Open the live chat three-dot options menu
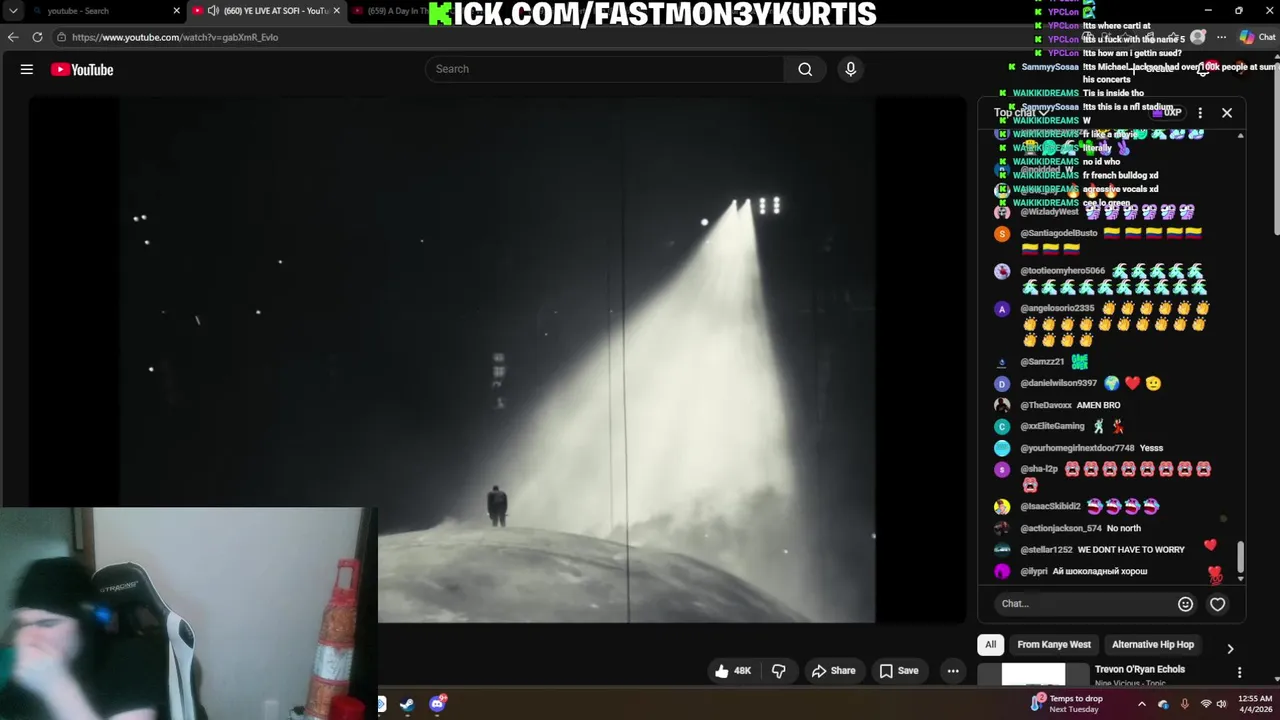Viewport: 1280px width, 720px height. point(1200,113)
